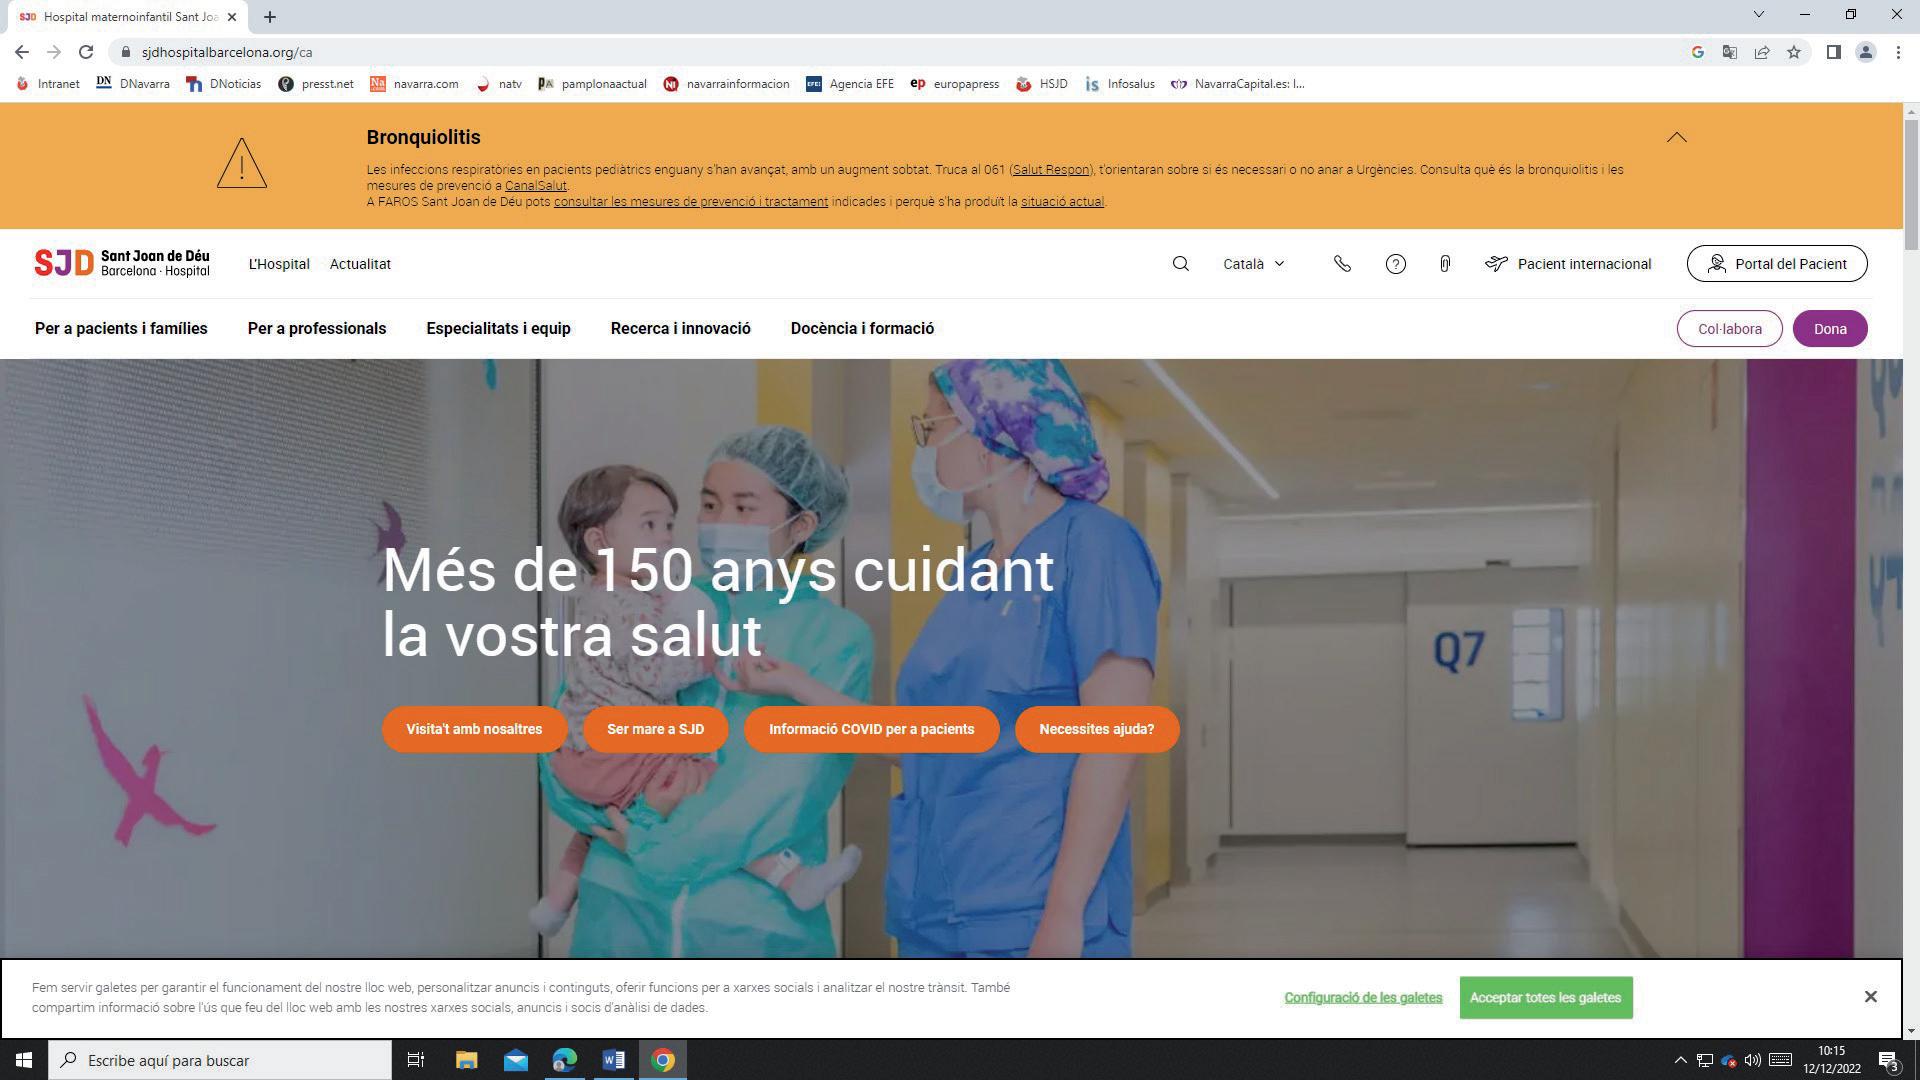Close the Hospital maternoinfantil tab
The image size is (1920, 1080).
pyautogui.click(x=231, y=17)
